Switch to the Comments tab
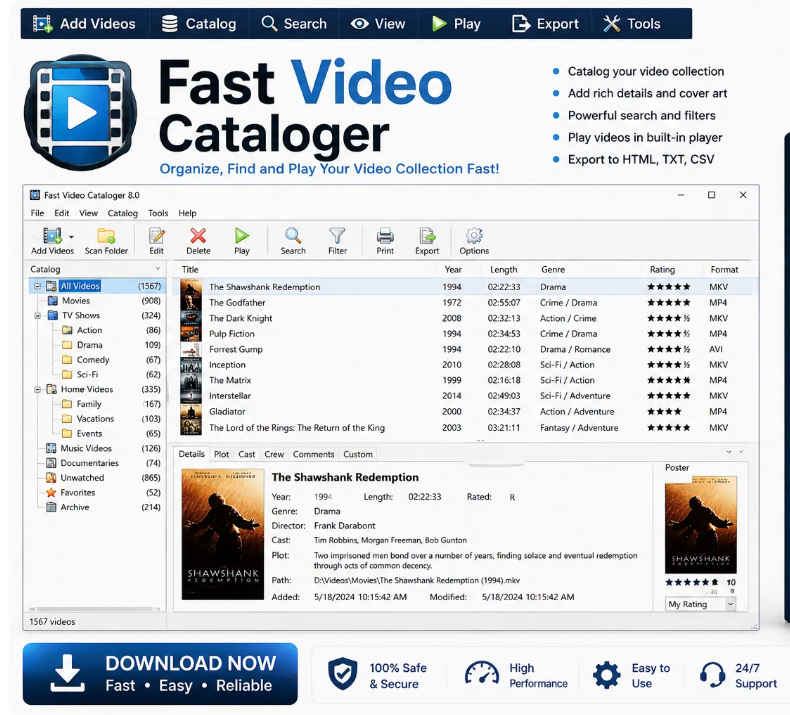This screenshot has width=790, height=715. (313, 454)
